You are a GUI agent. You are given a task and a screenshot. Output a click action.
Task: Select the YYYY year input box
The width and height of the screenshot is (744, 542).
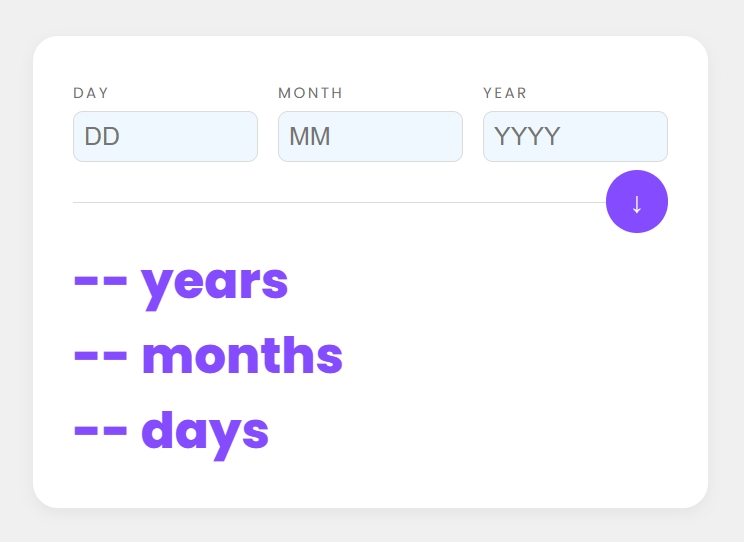click(x=575, y=136)
